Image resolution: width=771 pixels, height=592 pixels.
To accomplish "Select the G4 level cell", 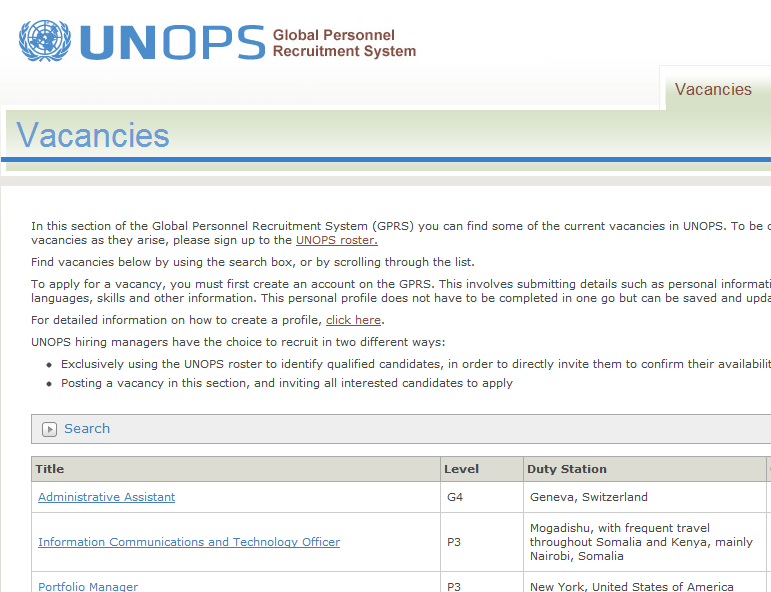I will pyautogui.click(x=455, y=497).
